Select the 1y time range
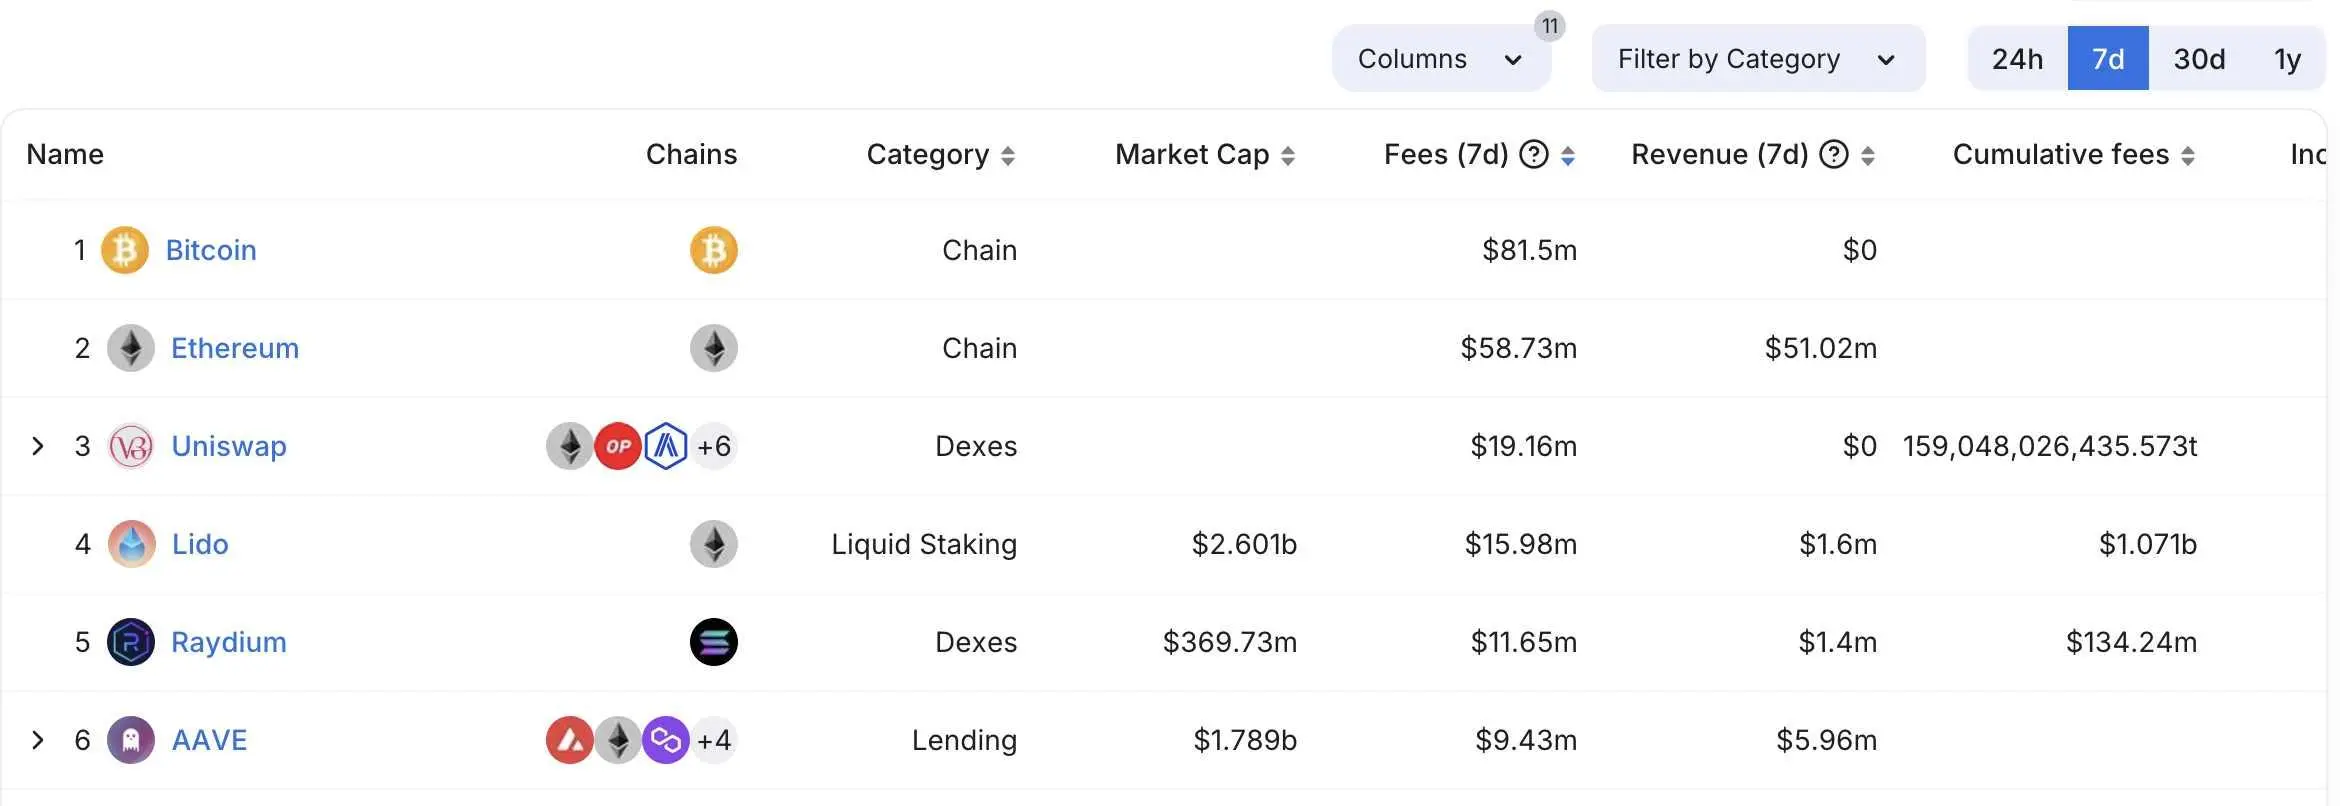This screenshot has width=2340, height=806. (x=2287, y=59)
